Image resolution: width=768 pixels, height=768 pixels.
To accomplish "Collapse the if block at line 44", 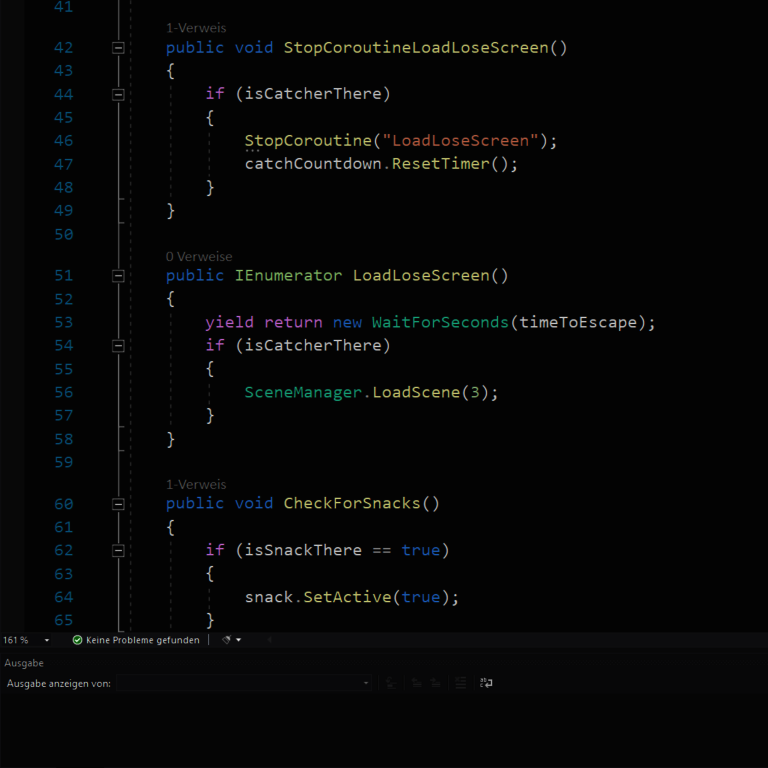I will click(x=118, y=95).
